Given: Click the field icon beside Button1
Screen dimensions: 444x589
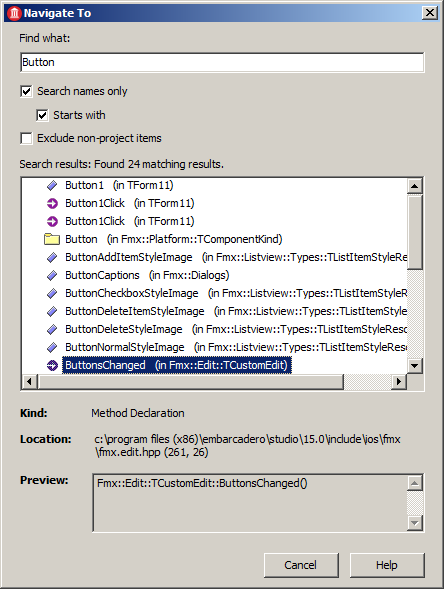Looking at the screenshot, I should (52, 185).
